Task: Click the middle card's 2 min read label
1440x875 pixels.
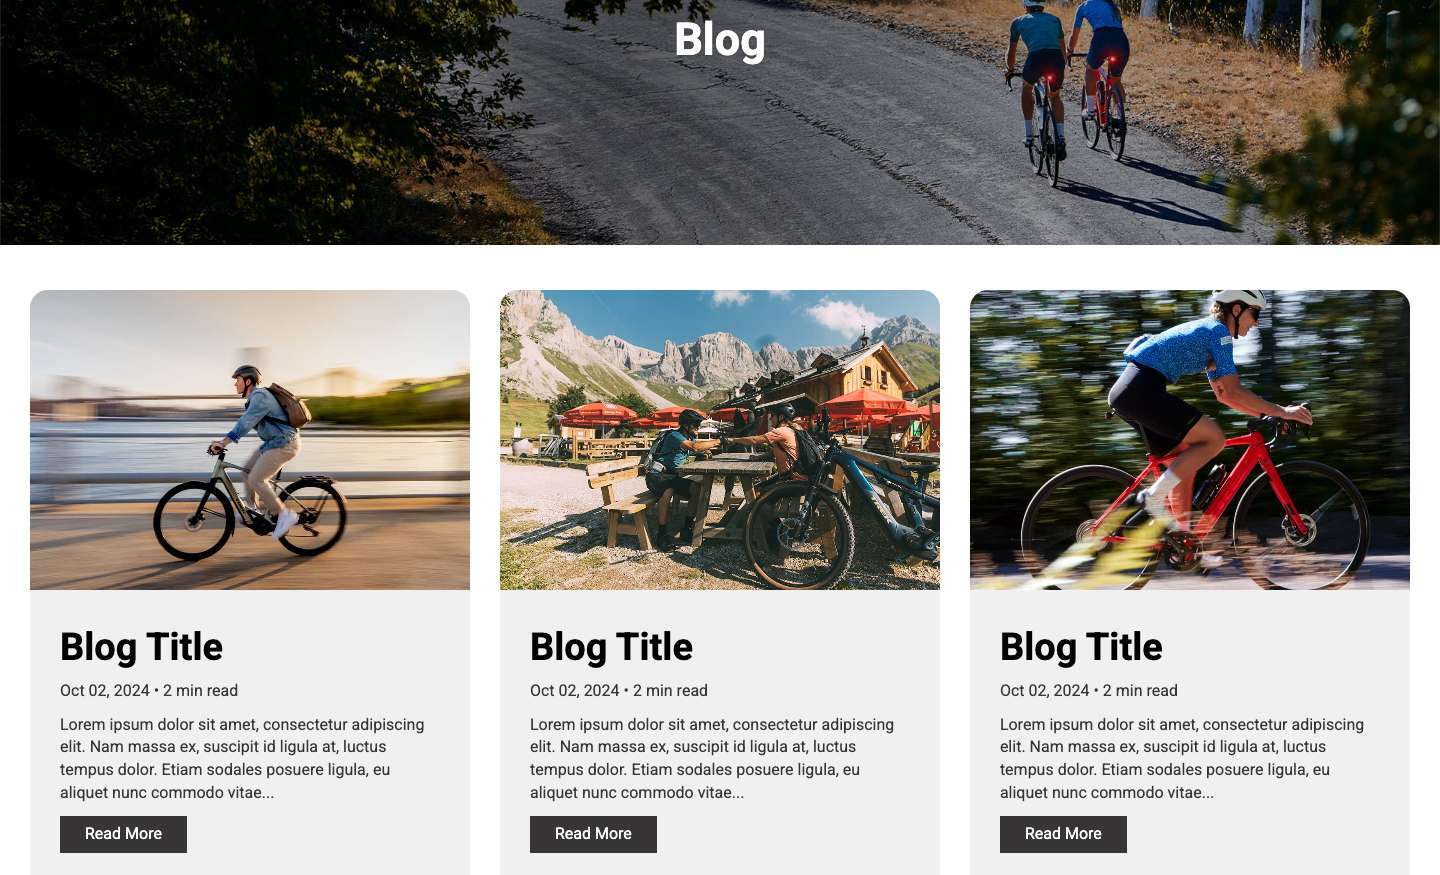Action: (x=670, y=691)
